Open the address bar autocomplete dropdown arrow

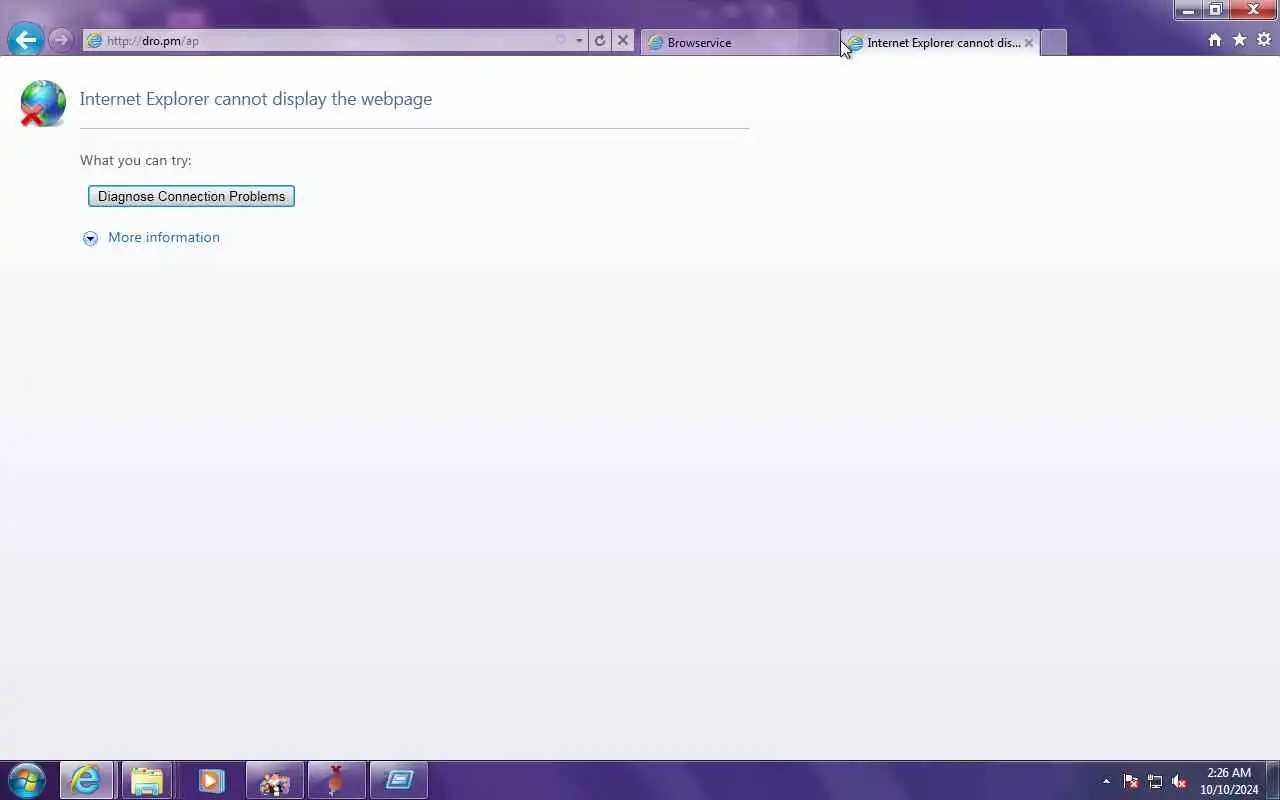579,41
